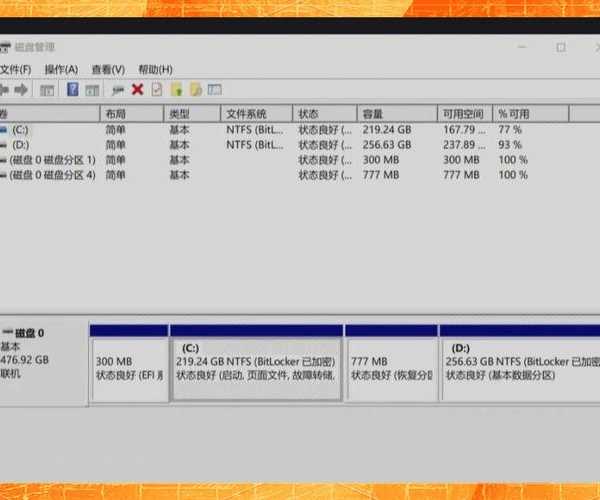Click the red X delete icon
The width and height of the screenshot is (600, 500).
[x=137, y=90]
